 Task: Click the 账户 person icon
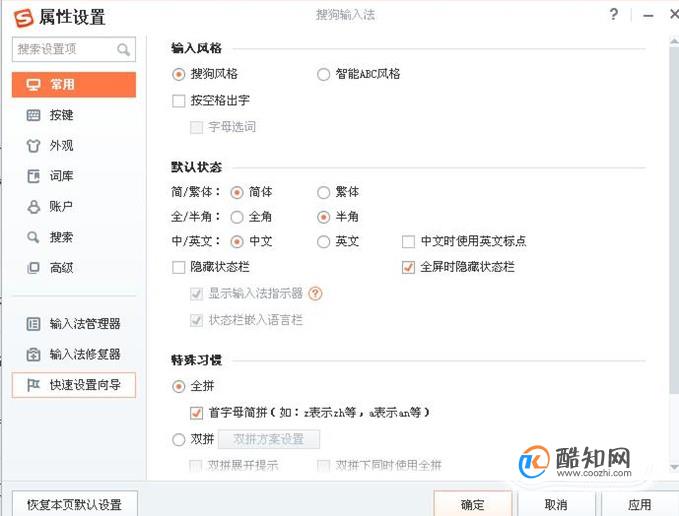(x=33, y=207)
